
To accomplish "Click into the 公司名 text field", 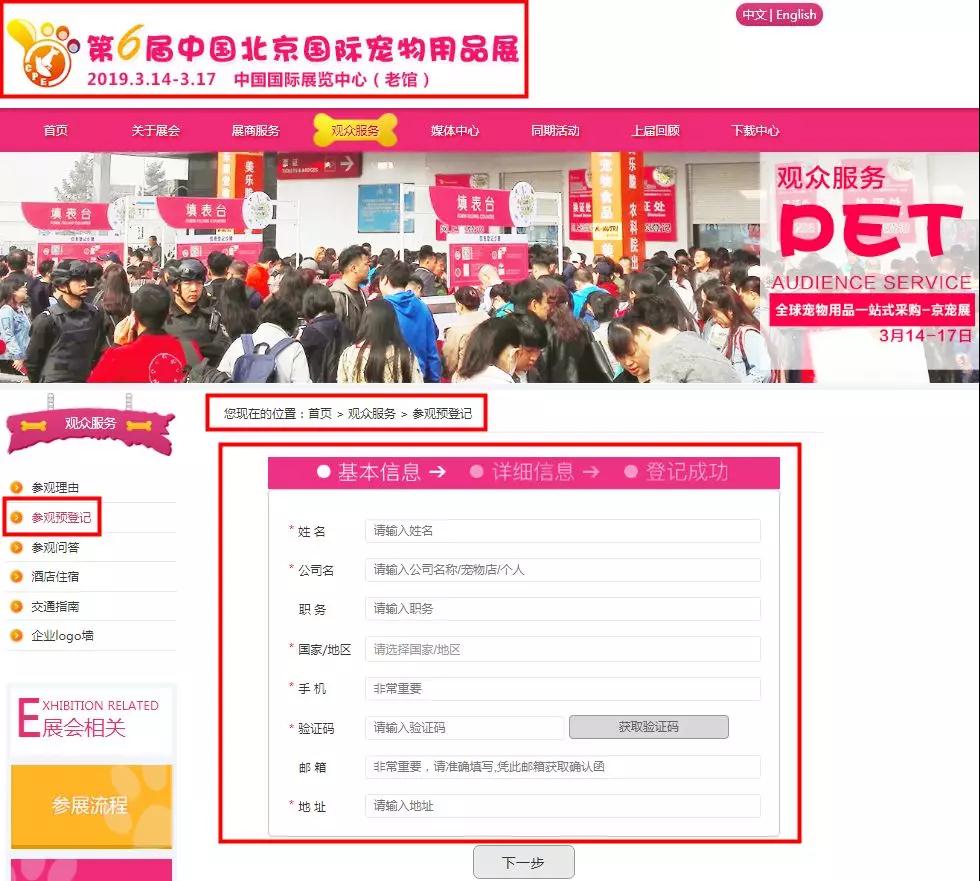I will [562, 570].
